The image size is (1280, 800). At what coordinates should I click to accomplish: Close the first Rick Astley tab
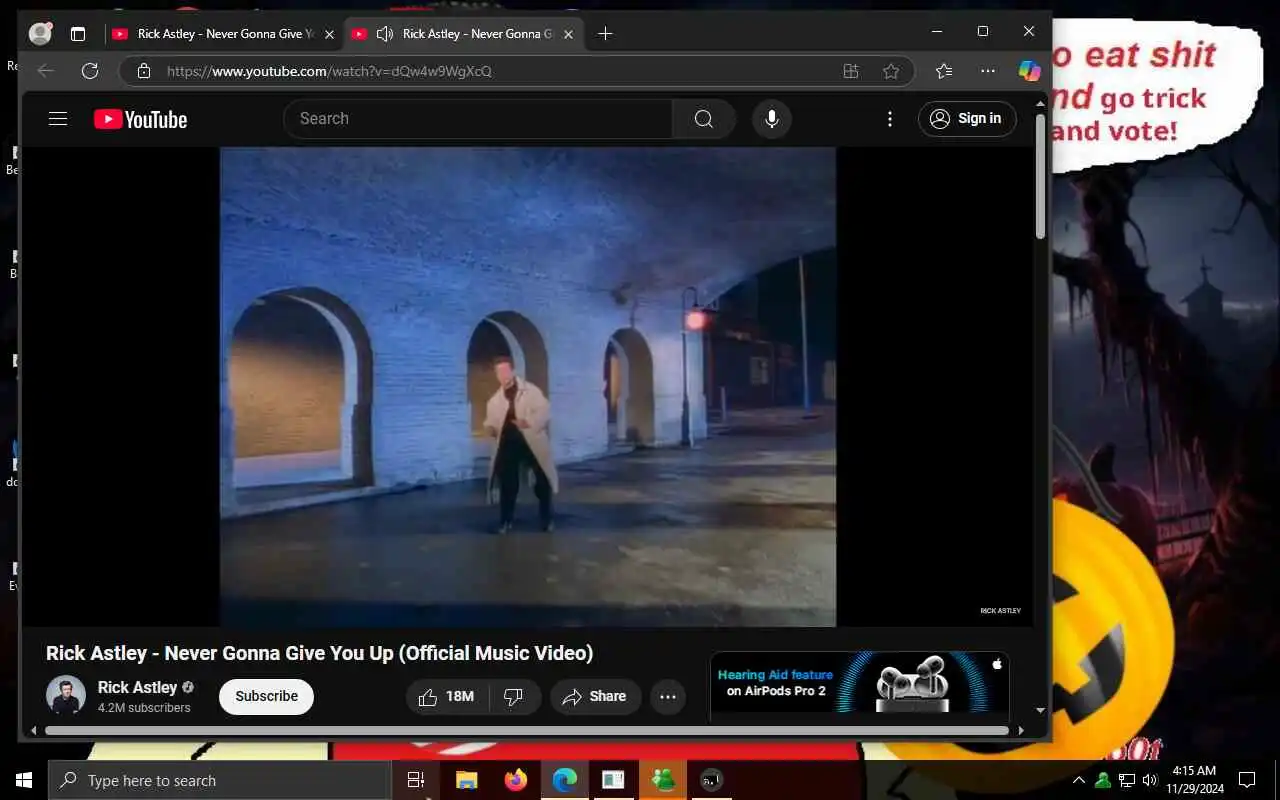tap(329, 34)
